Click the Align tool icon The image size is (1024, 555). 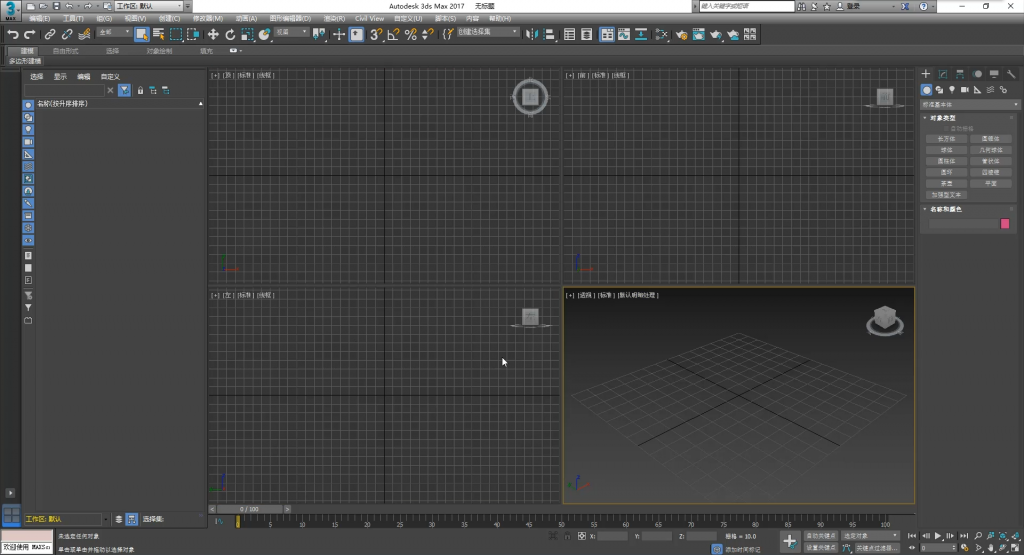coord(549,35)
